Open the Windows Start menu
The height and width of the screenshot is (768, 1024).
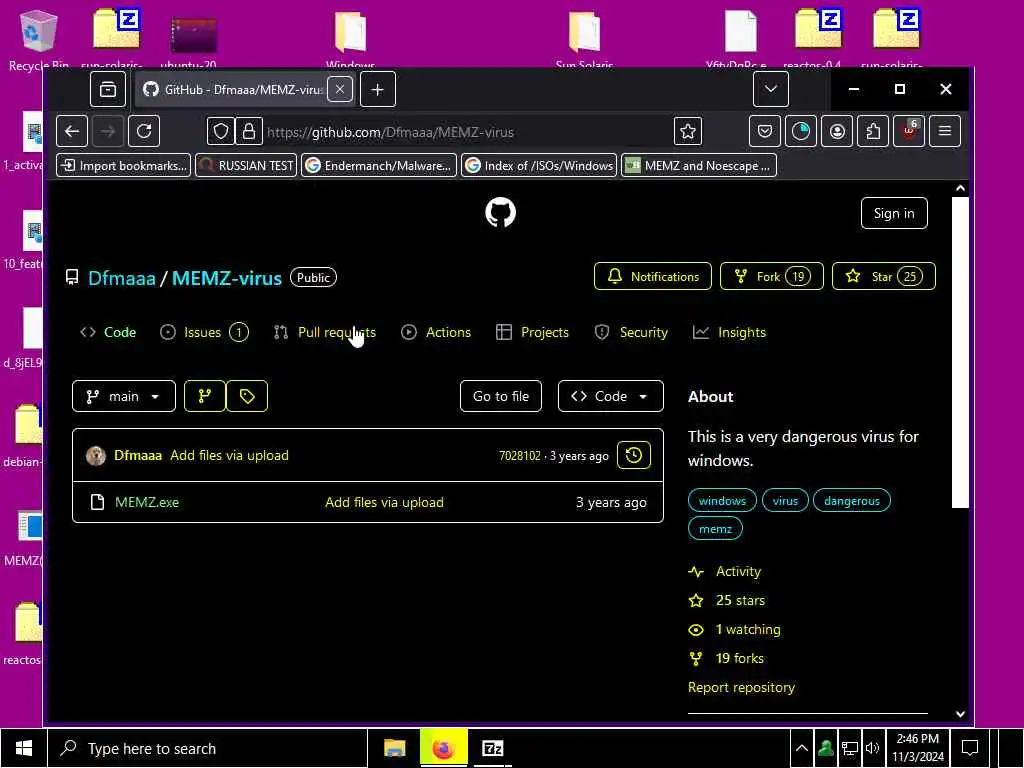24,748
